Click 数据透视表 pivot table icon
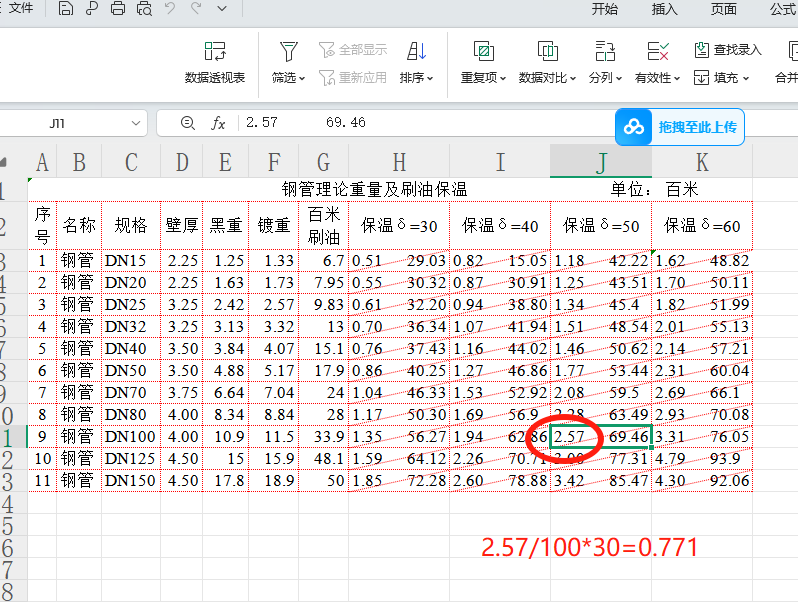 [x=215, y=51]
